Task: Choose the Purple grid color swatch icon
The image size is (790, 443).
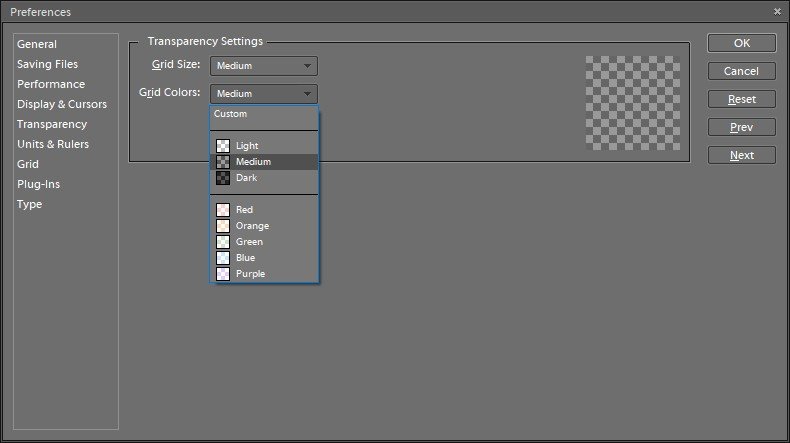Action: point(223,274)
